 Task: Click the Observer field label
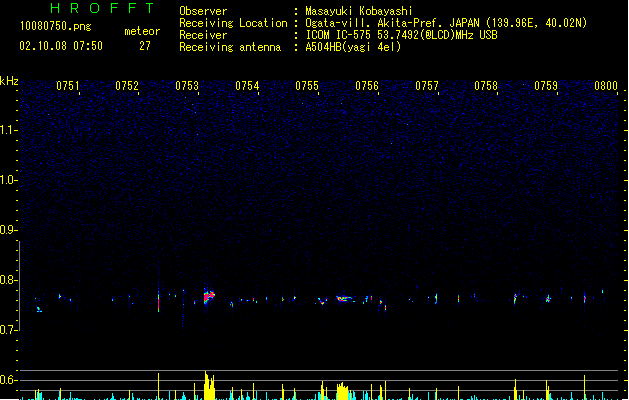click(203, 11)
